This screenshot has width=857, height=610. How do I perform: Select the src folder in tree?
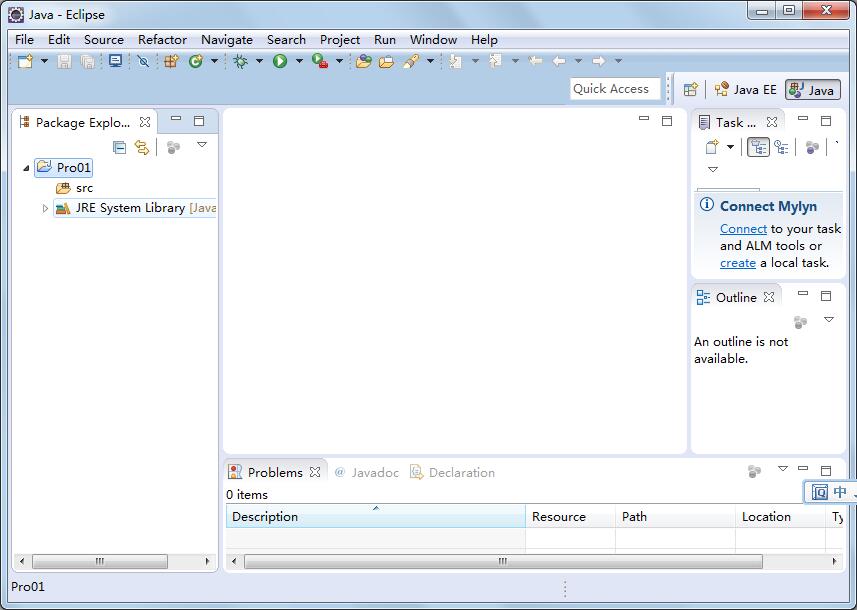[x=75, y=188]
